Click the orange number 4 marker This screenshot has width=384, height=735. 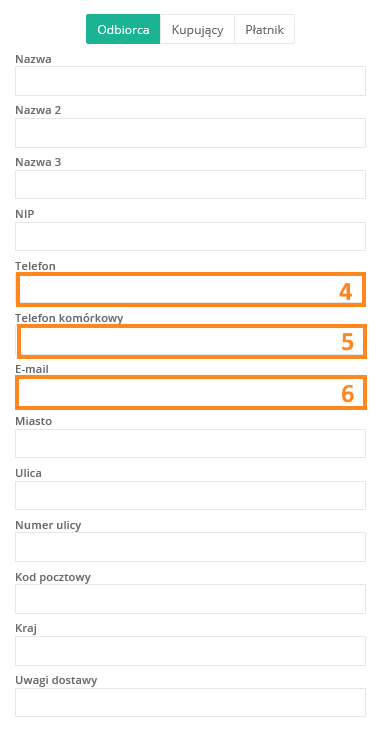346,292
